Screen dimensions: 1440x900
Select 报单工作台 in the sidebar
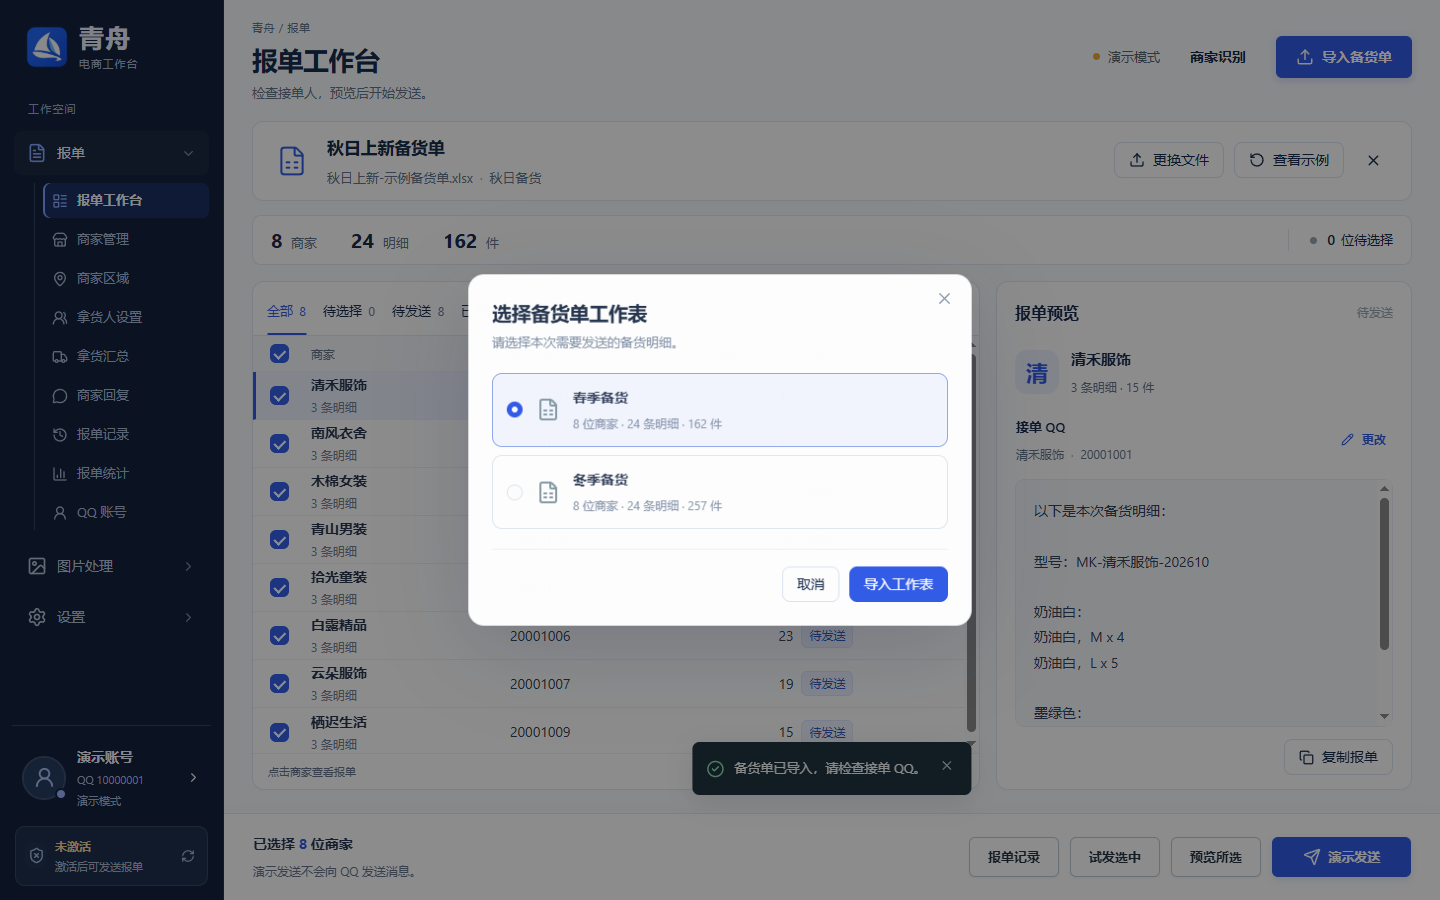(x=126, y=200)
